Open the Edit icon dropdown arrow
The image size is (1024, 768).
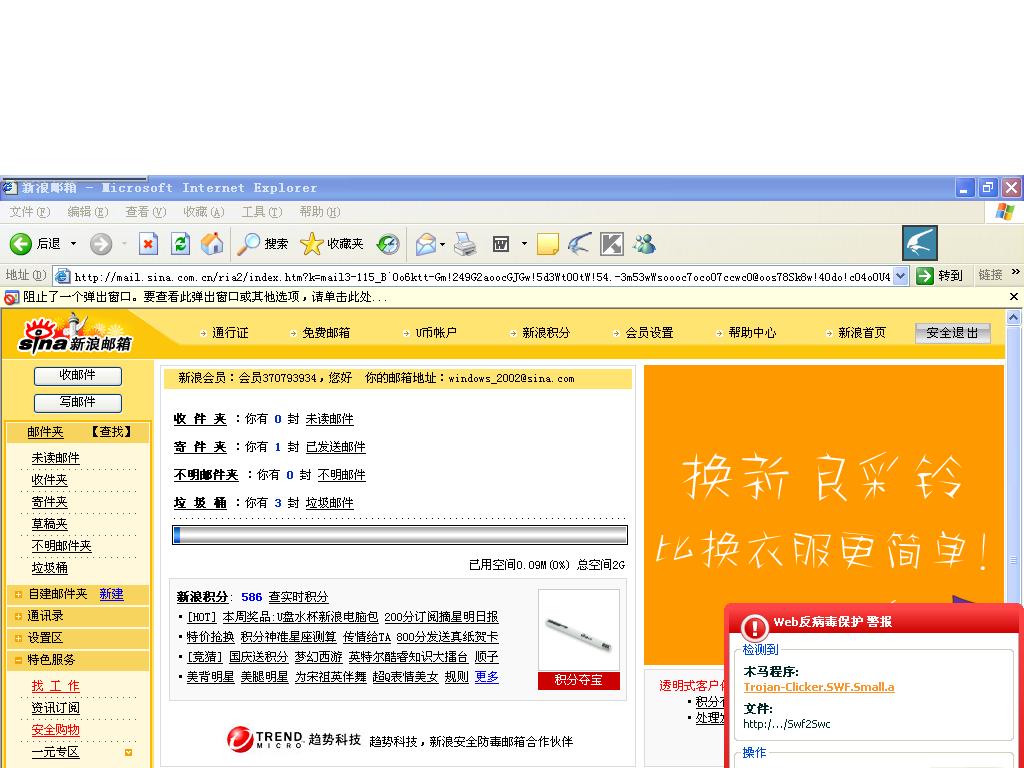(x=524, y=244)
